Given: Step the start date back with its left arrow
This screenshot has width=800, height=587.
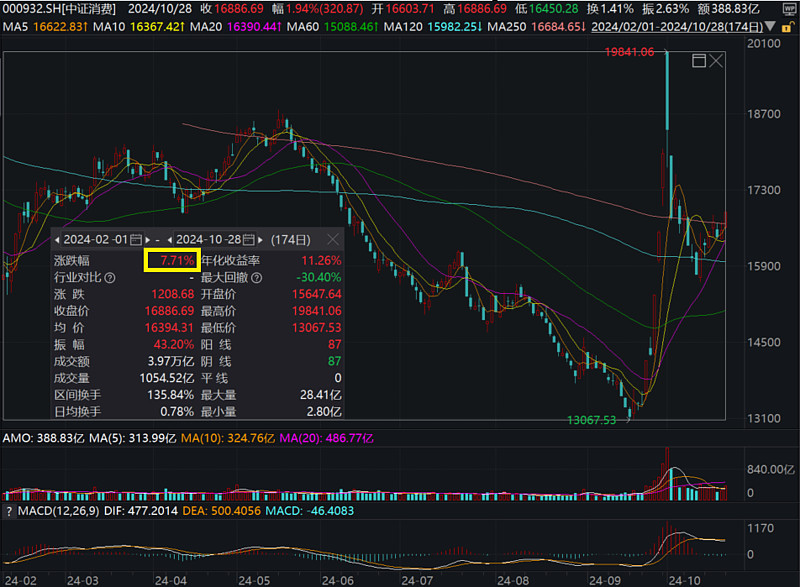Looking at the screenshot, I should tap(58, 240).
